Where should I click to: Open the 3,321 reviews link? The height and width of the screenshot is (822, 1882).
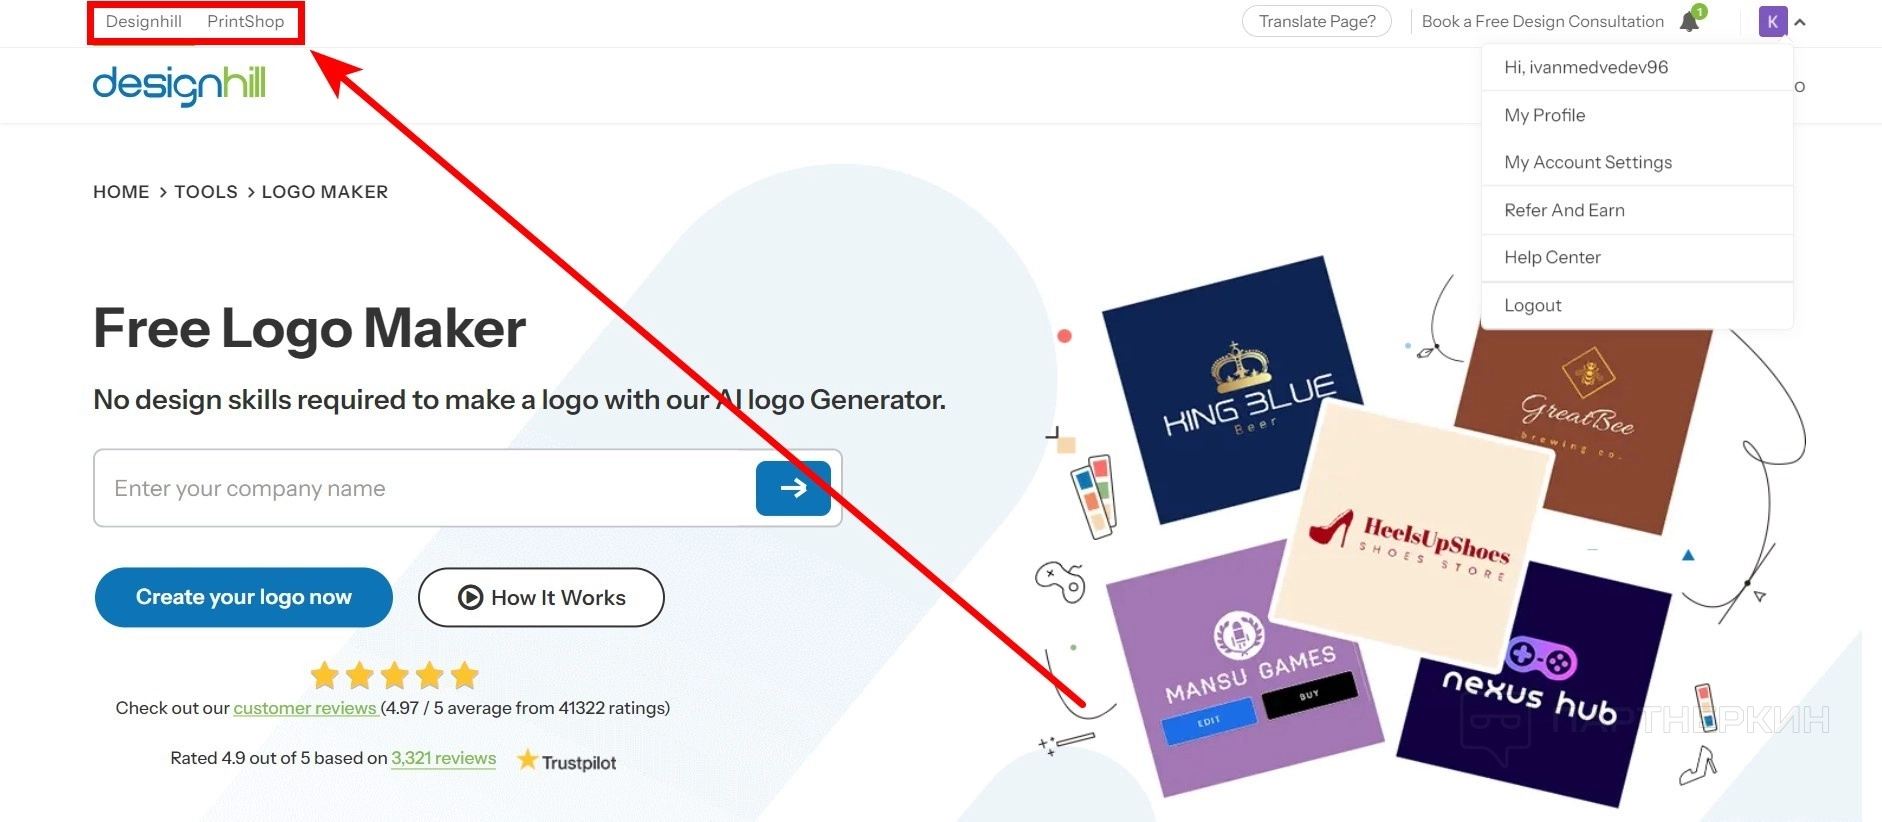443,758
